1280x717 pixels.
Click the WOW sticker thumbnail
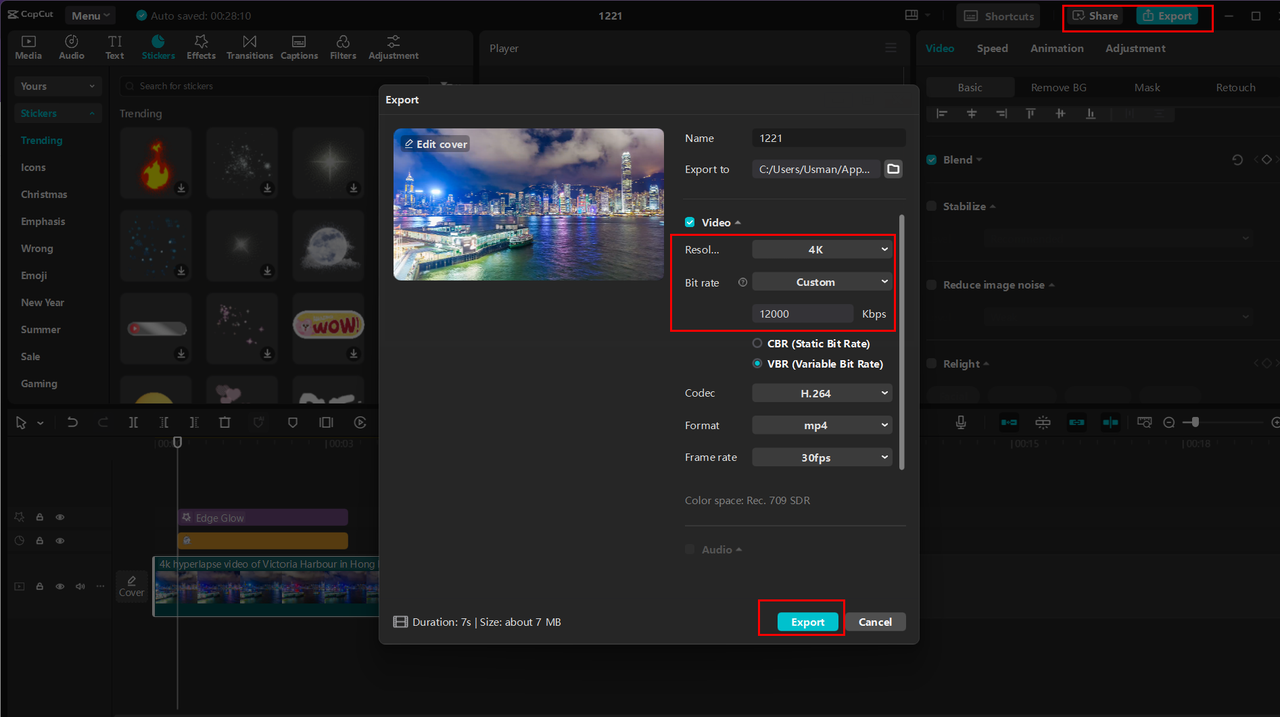pyautogui.click(x=327, y=327)
